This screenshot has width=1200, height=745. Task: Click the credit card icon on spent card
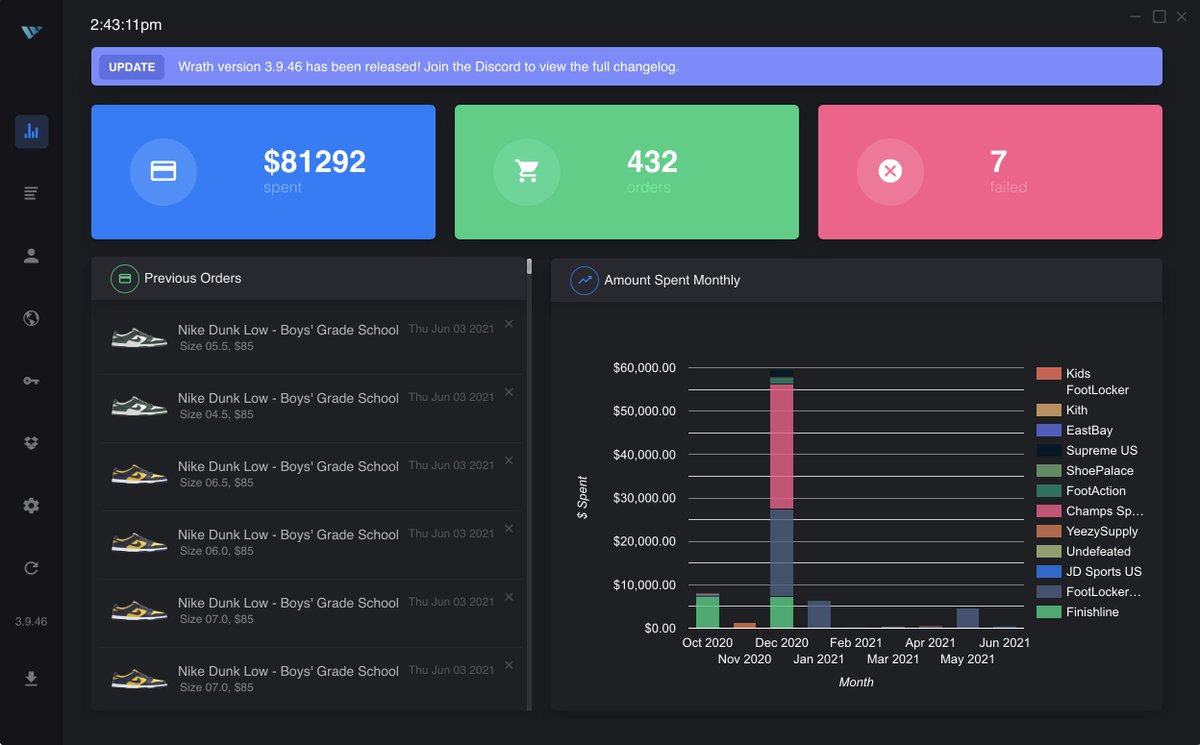click(163, 172)
